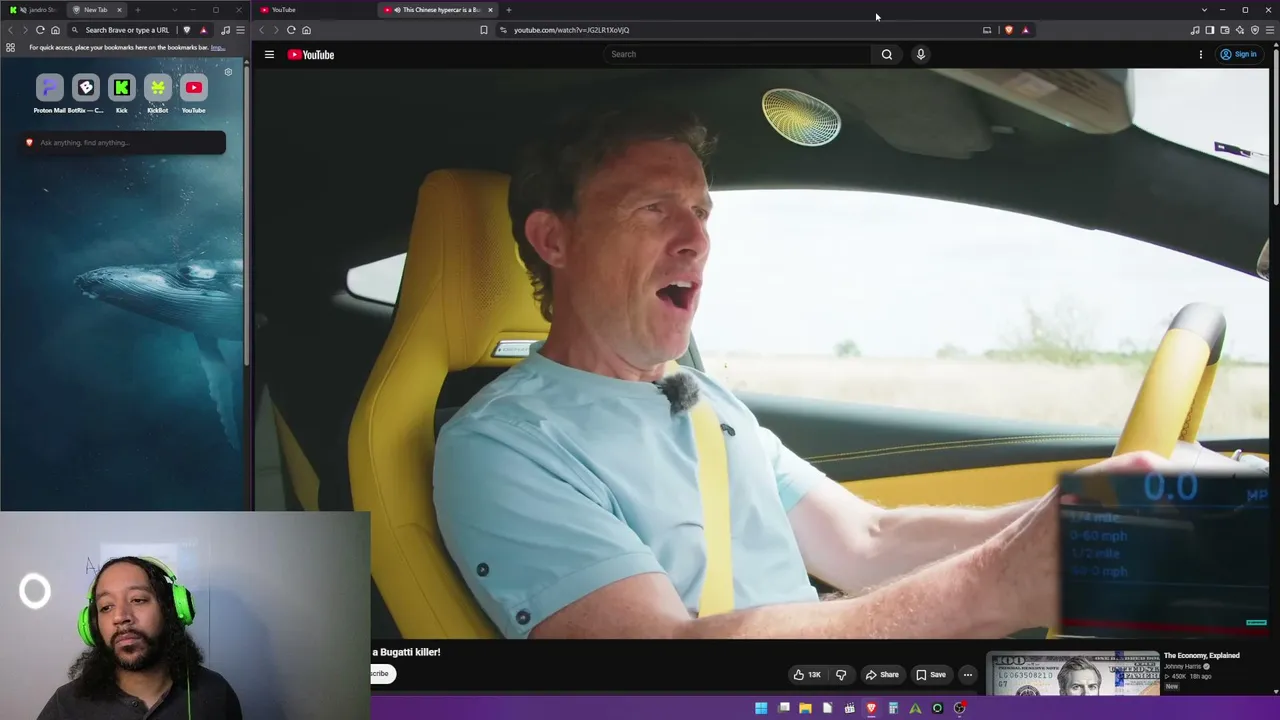
Task: Open the YouTube guide hamburger menu
Action: 269,55
